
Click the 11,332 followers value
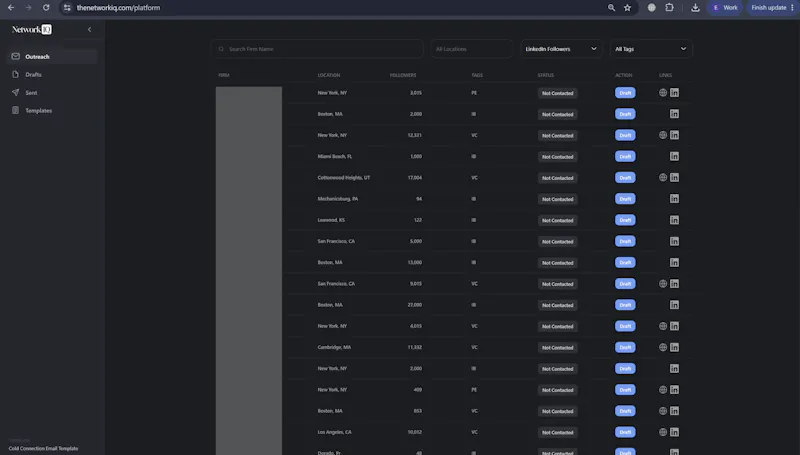(x=415, y=347)
